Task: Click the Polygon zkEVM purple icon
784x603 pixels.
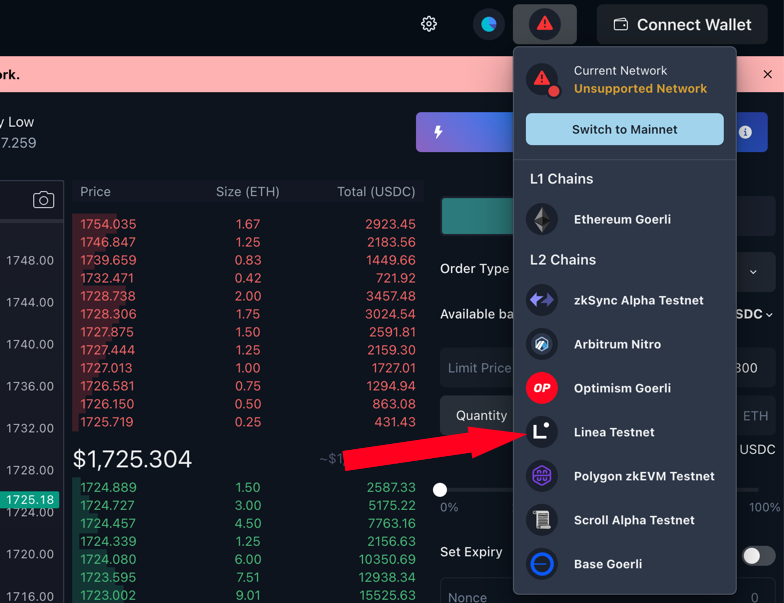Action: [x=542, y=476]
